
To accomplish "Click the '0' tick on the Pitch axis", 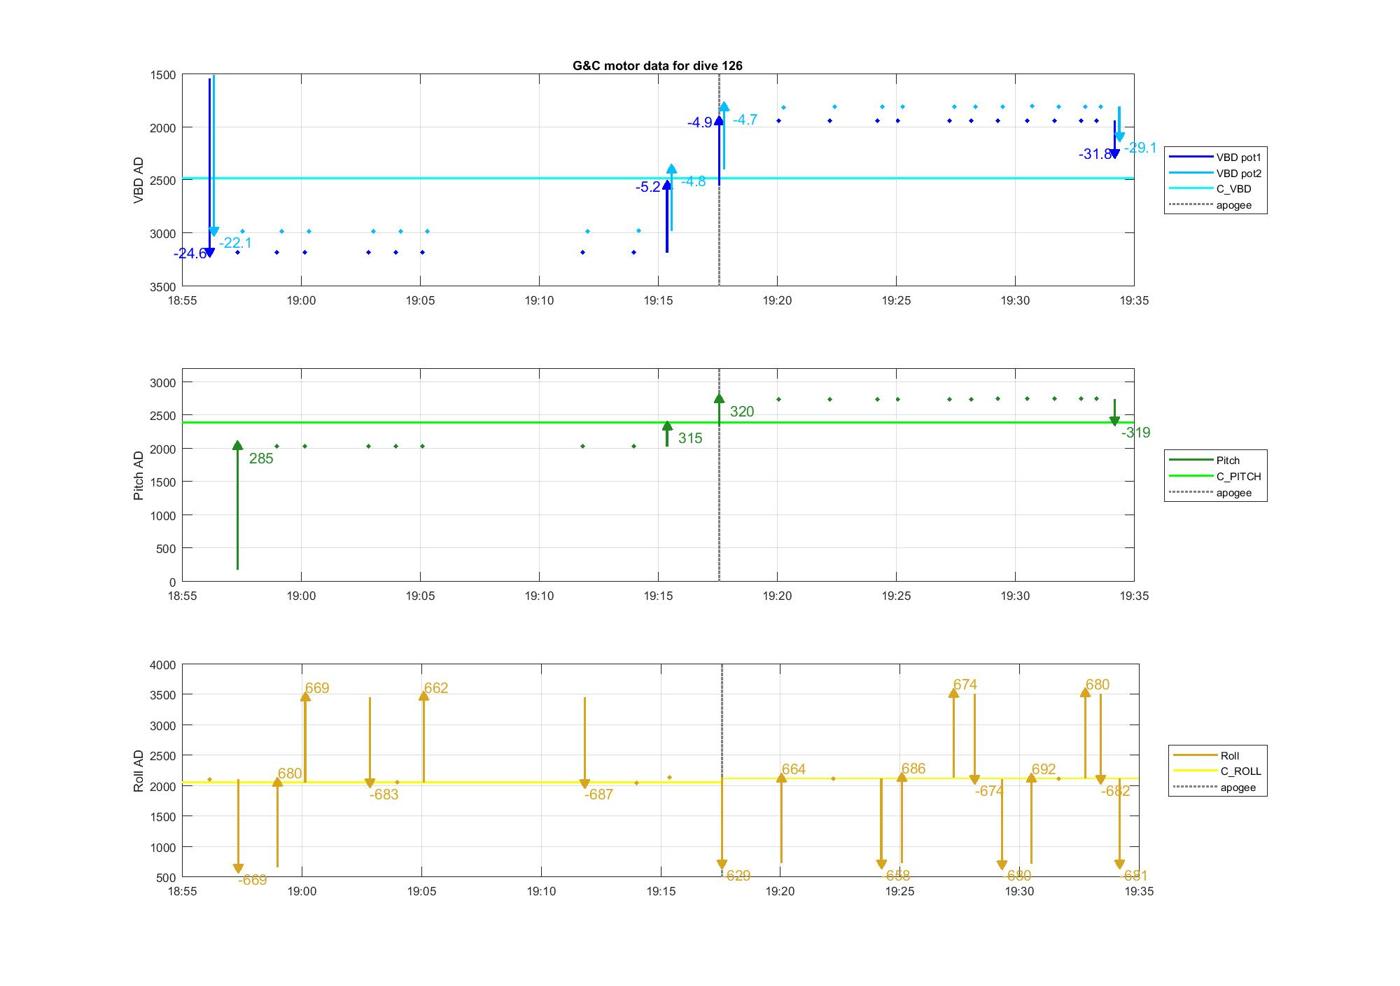I will pyautogui.click(x=172, y=582).
